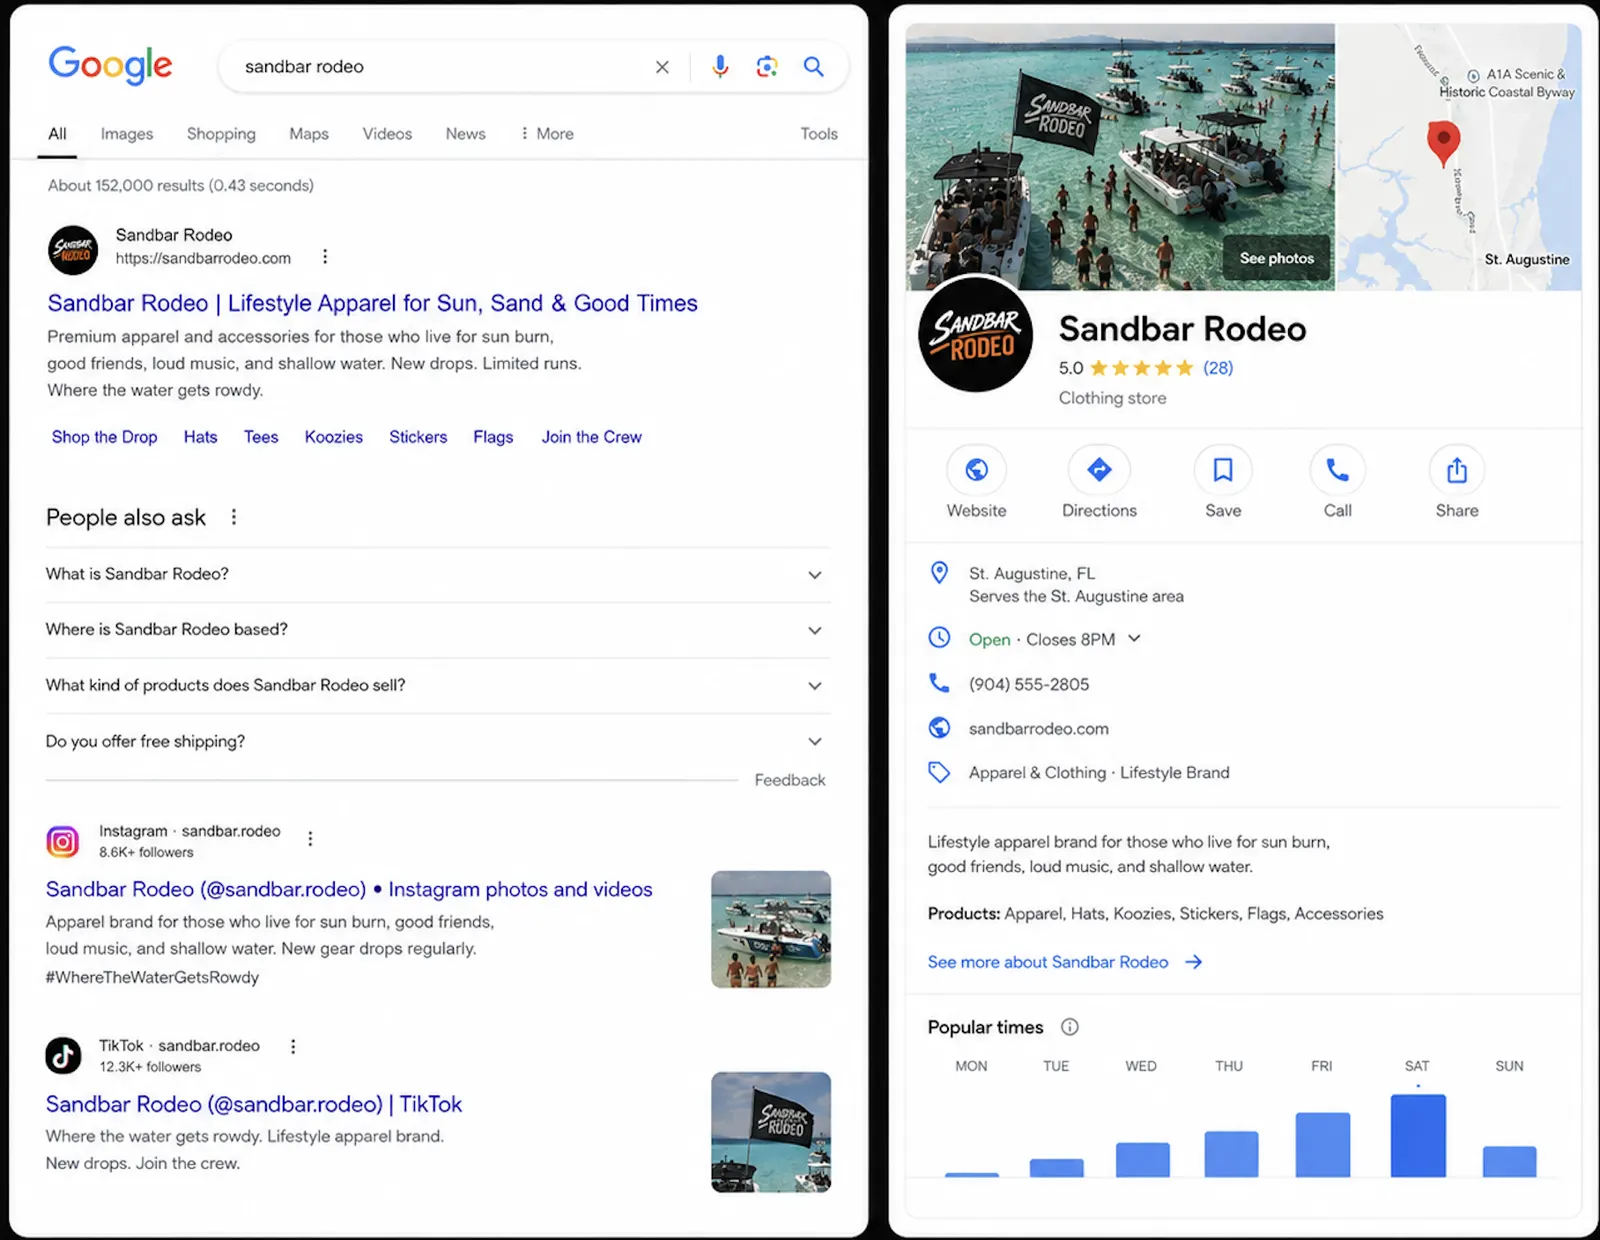Image resolution: width=1600 pixels, height=1240 pixels.
Task: Click the red map pin on the map
Action: pos(1443,142)
